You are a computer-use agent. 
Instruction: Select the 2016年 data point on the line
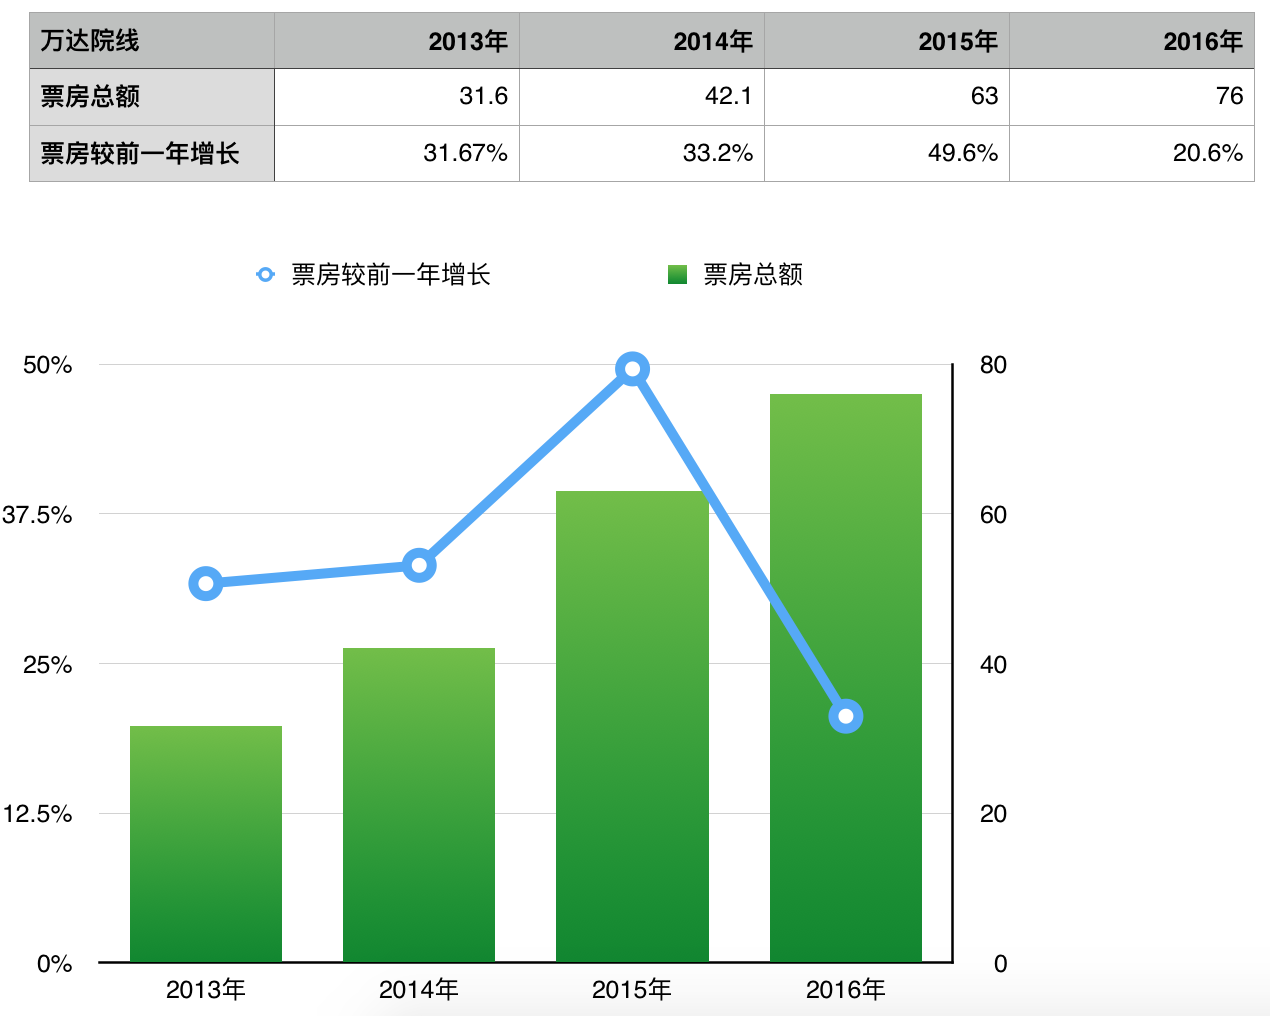point(846,716)
